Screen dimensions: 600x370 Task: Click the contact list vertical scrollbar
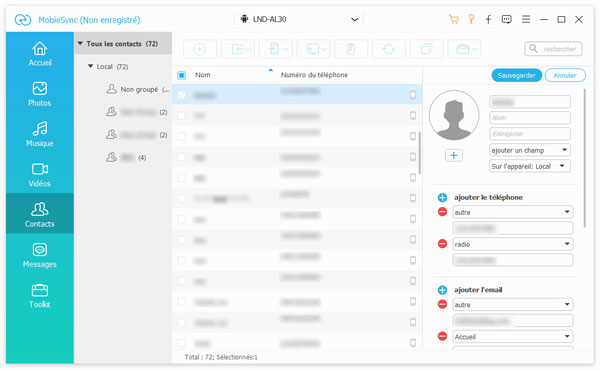[420, 153]
